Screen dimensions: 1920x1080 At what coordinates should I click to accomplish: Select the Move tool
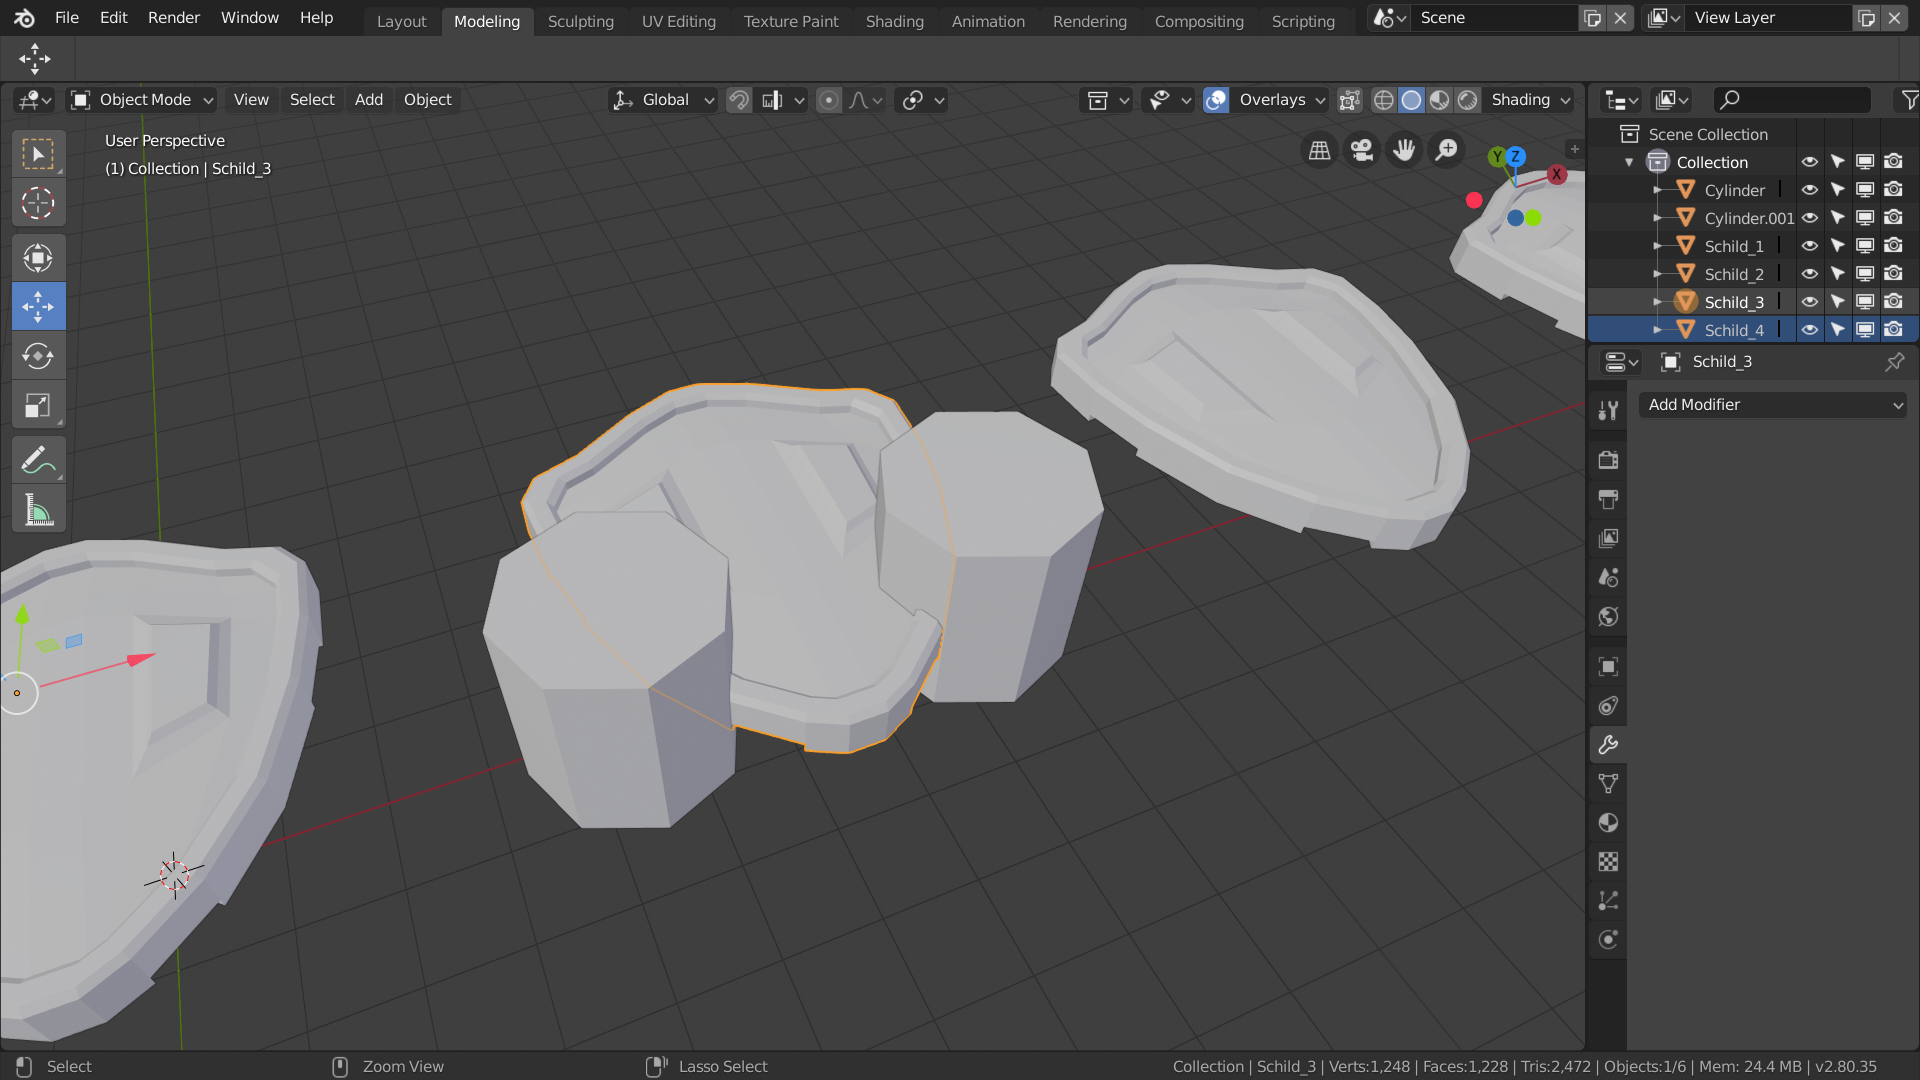38,306
